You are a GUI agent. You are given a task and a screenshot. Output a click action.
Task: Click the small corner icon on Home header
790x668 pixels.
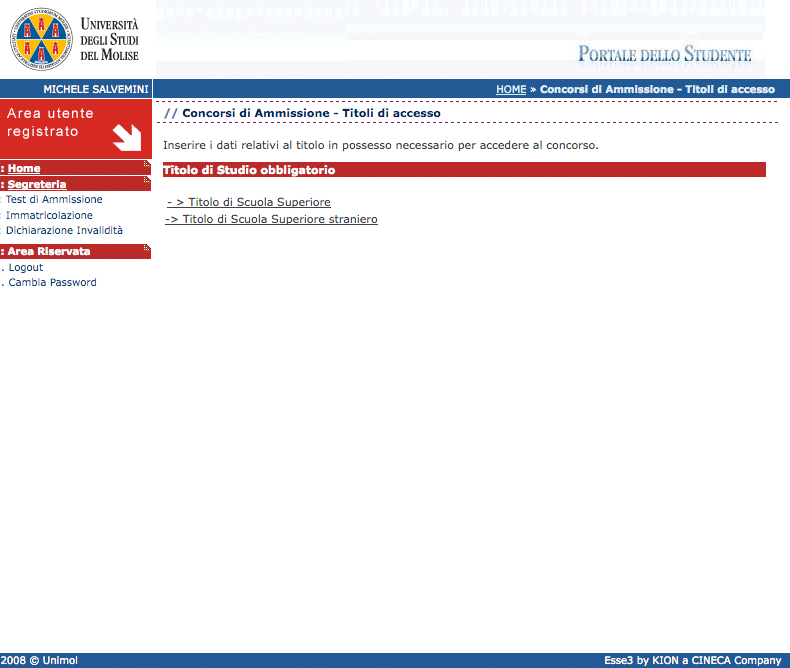tap(147, 164)
